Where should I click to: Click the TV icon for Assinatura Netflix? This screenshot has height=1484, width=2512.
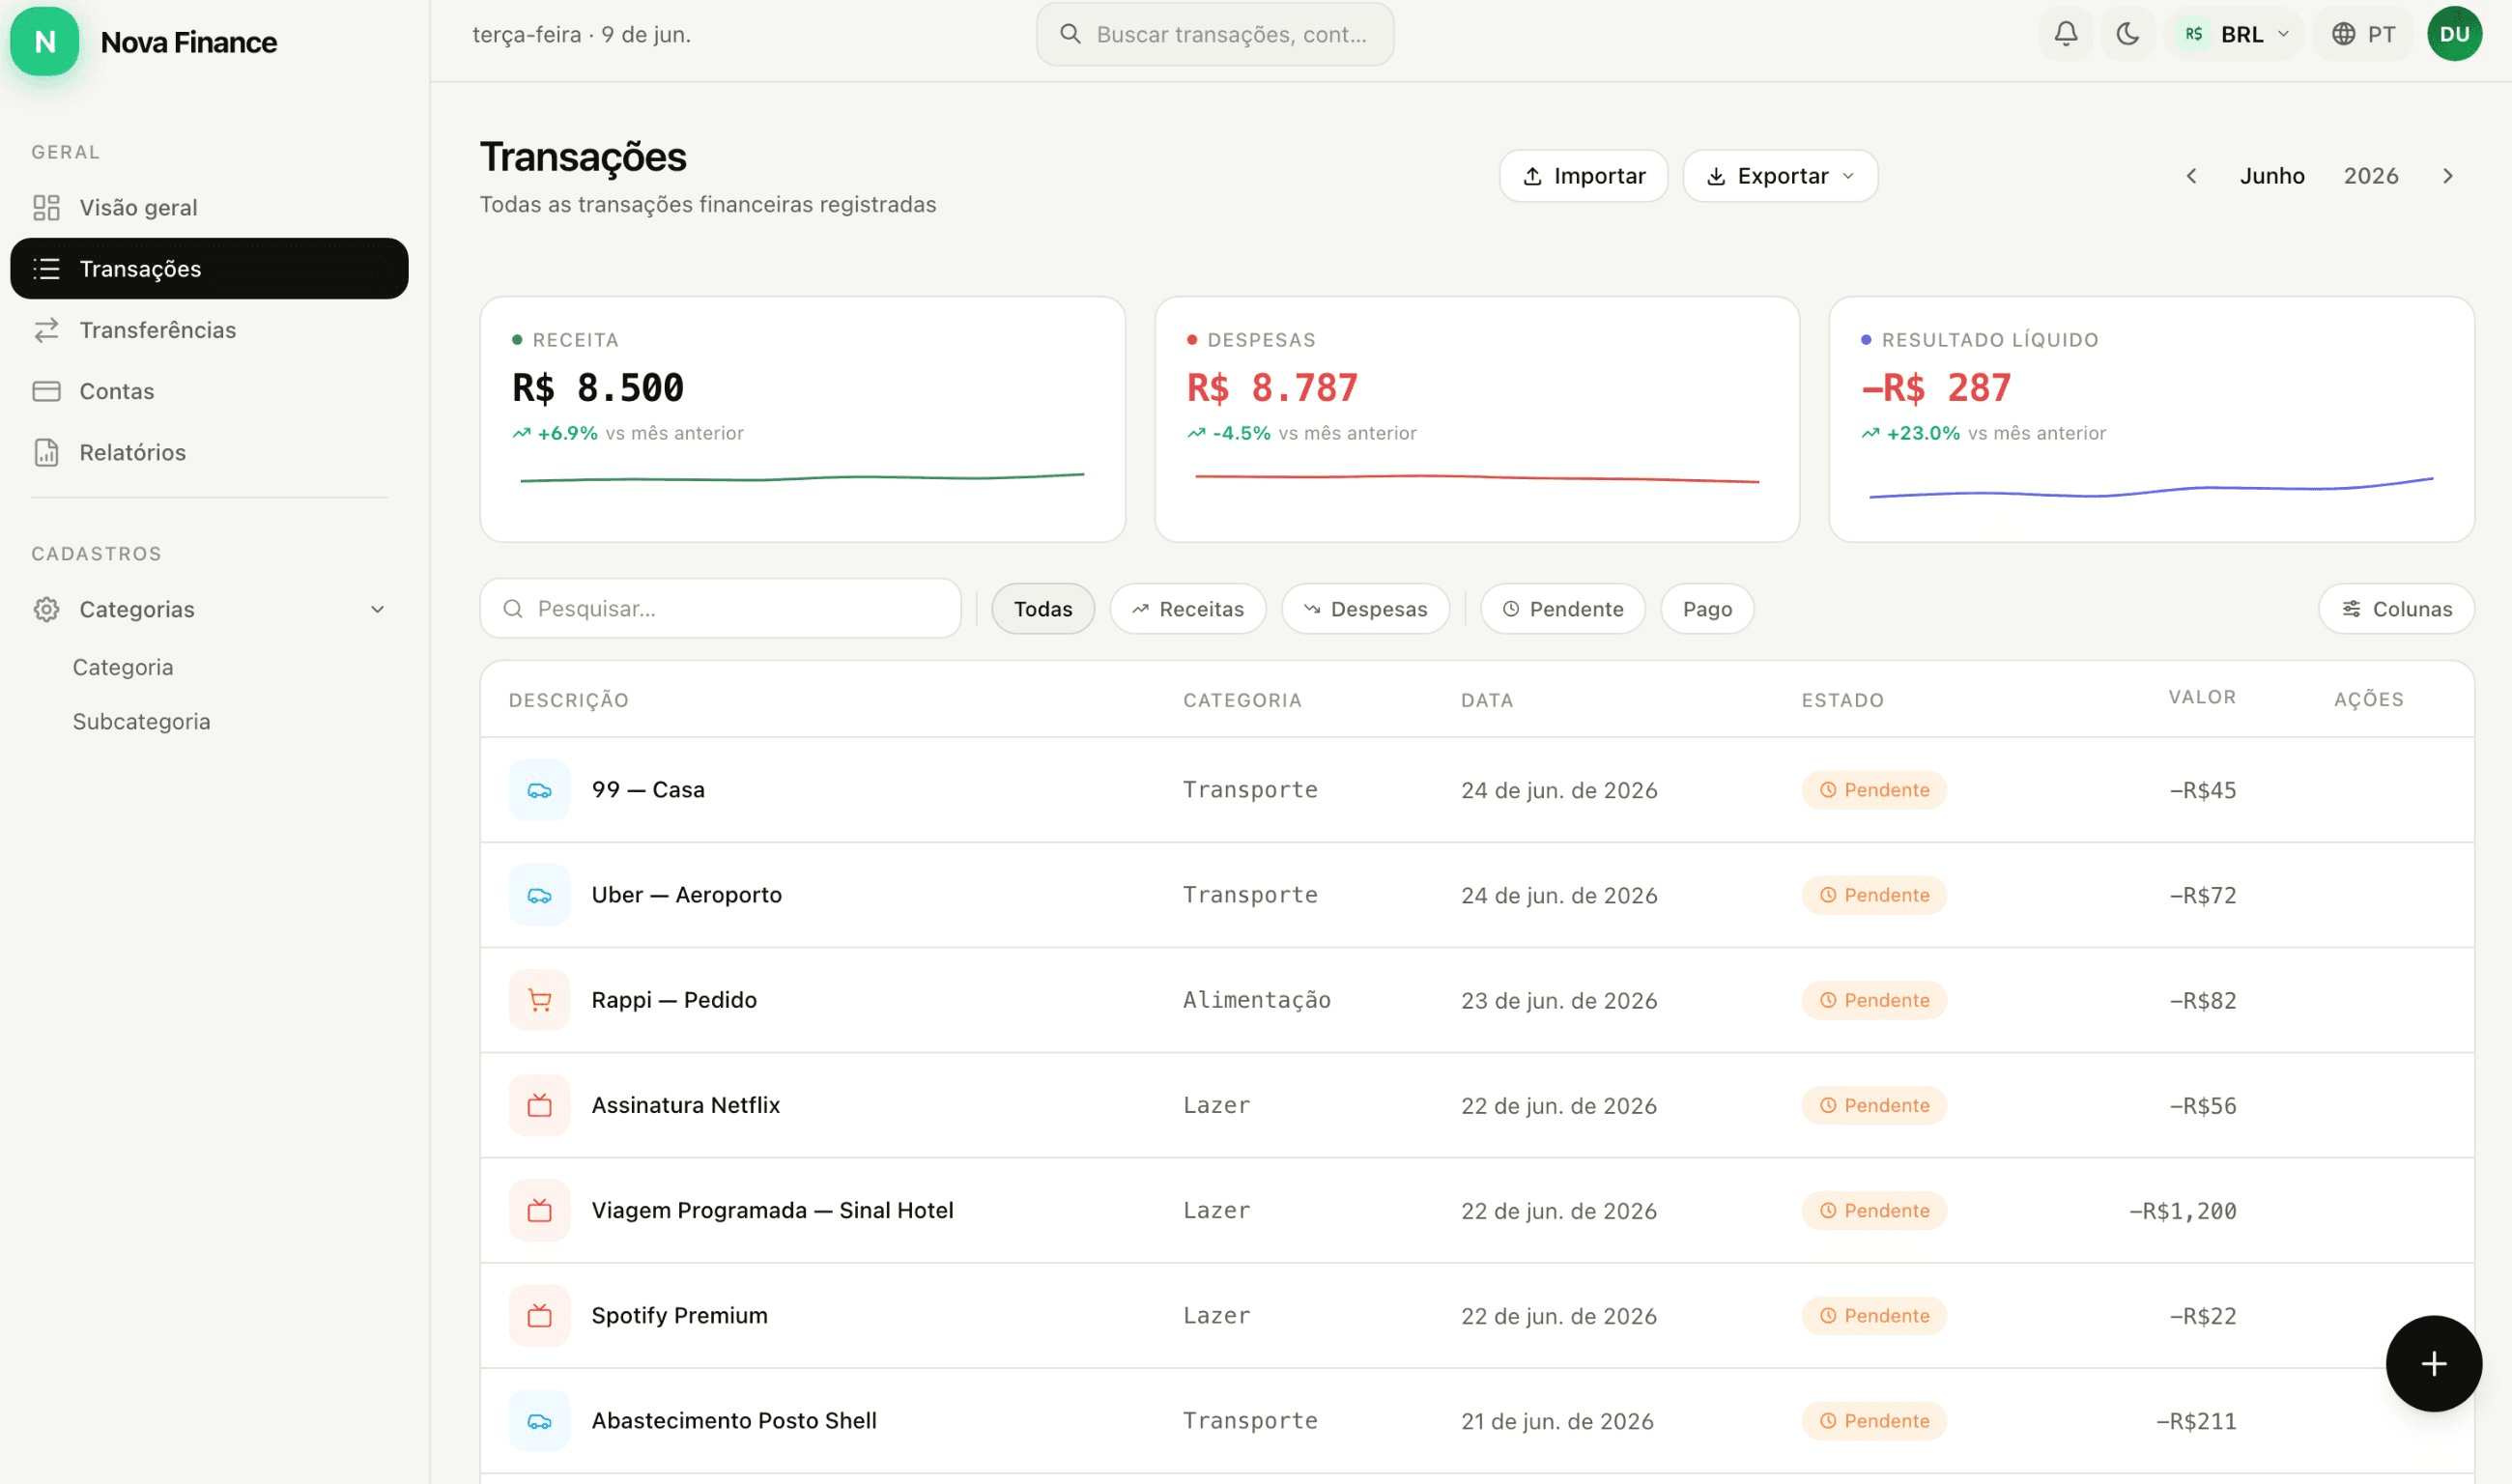[539, 1105]
